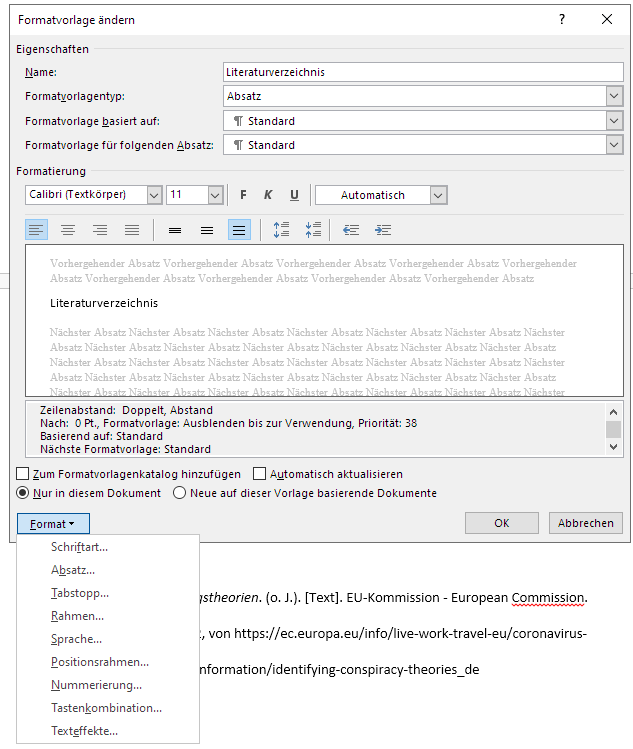Set right text alignment
Screen dimensions: 633x749
tap(100, 230)
